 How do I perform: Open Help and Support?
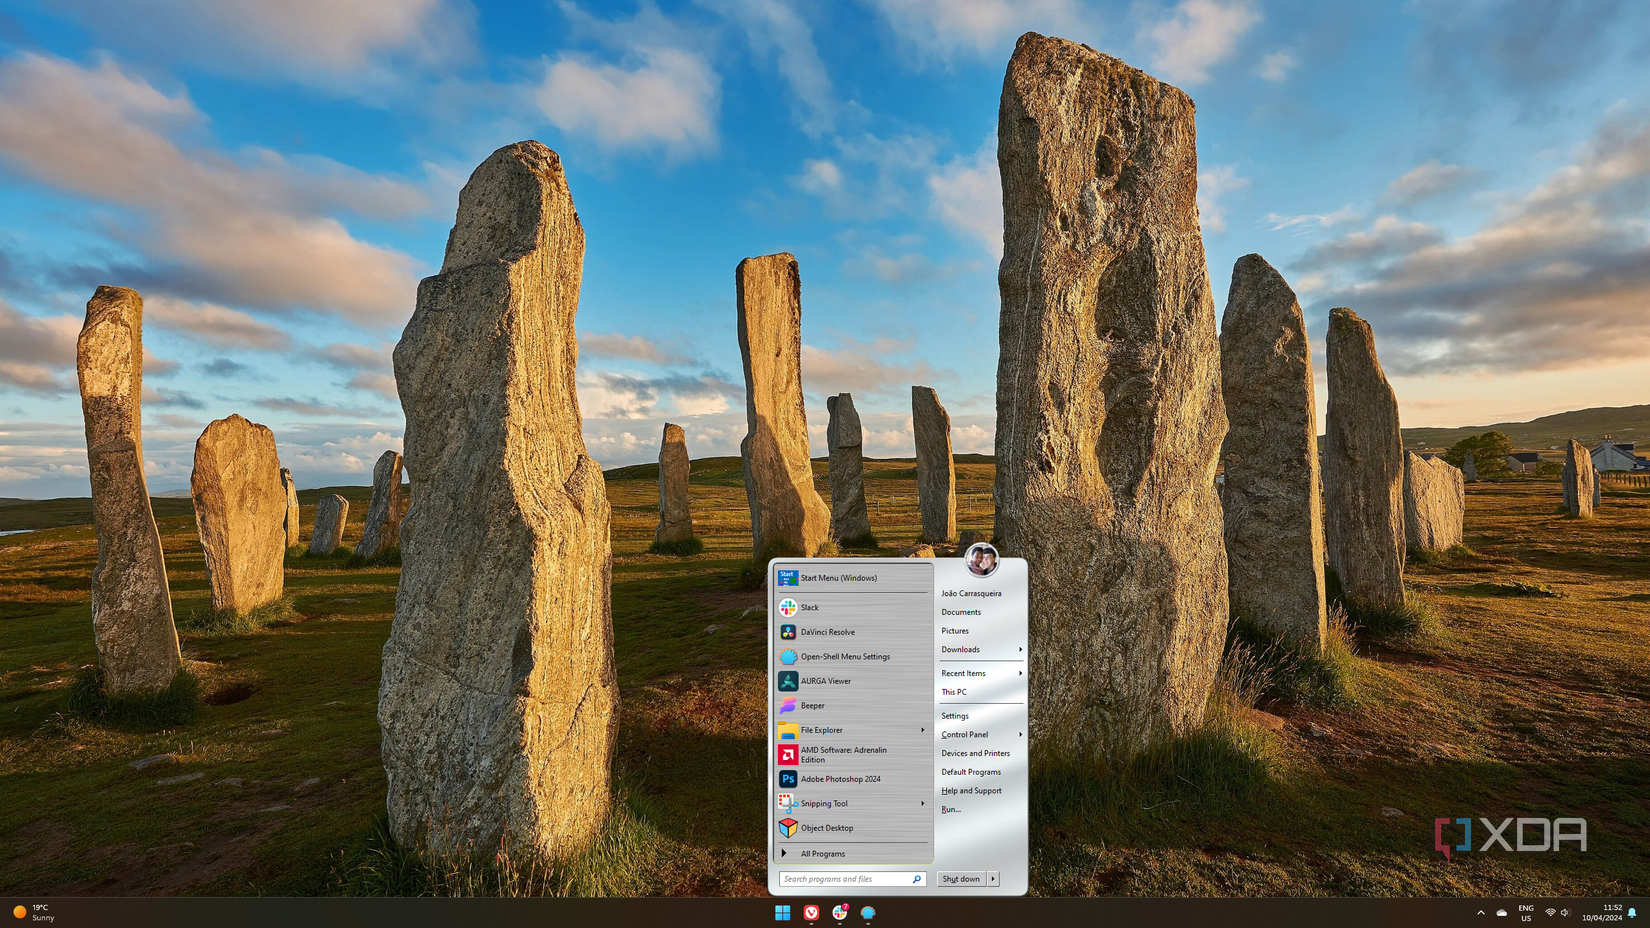tap(972, 790)
